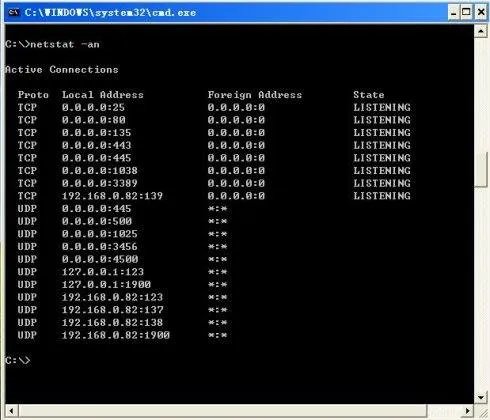Viewport: 490px width, 420px height.
Task: Click the horizontal scrollbar thumb
Action: pos(223,411)
